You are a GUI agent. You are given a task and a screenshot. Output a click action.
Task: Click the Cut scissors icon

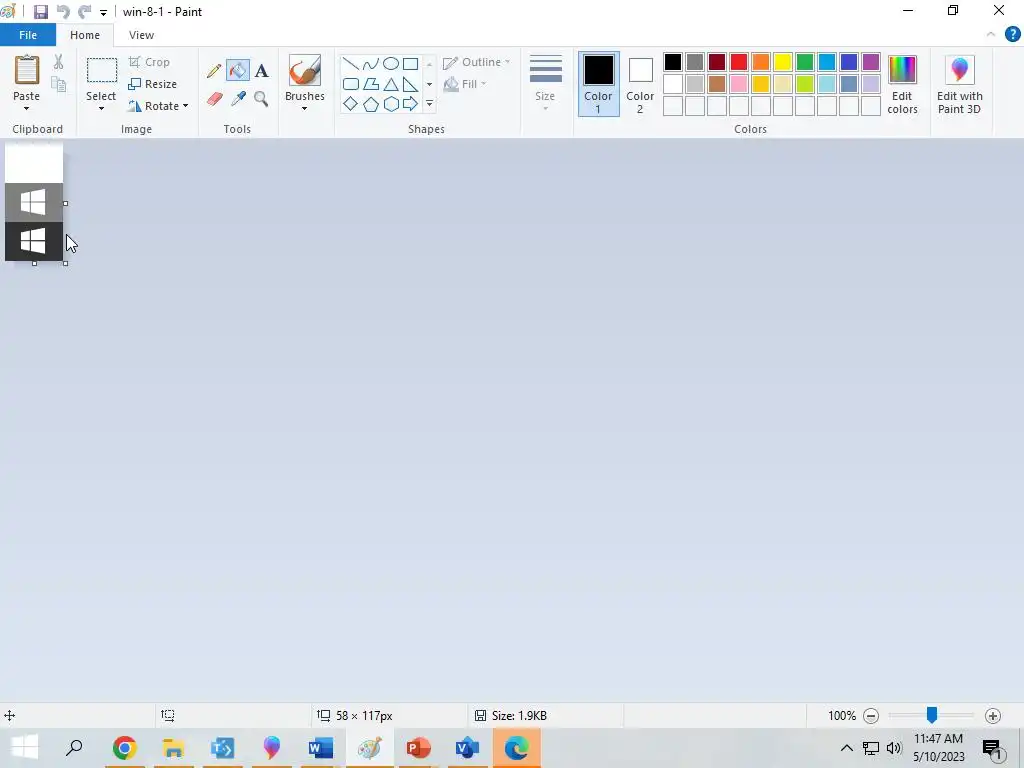59,62
